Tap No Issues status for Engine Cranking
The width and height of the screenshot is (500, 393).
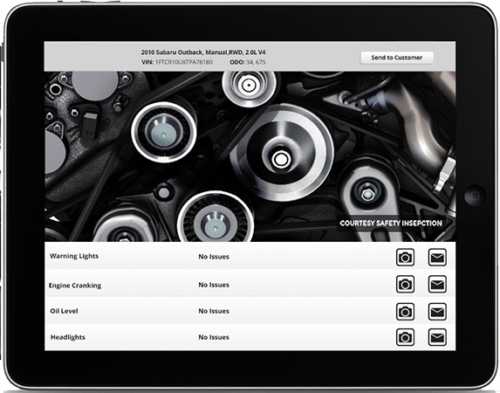pos(214,285)
